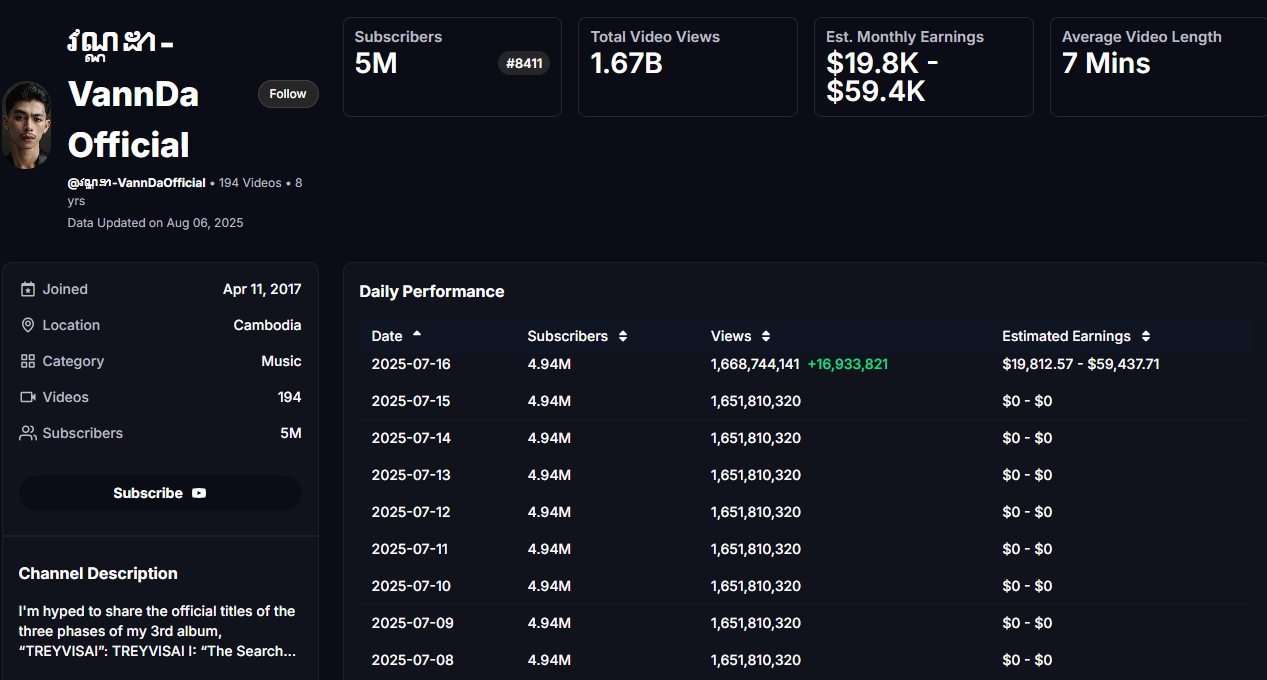Click the YouTube icon in Subscribe button

[x=199, y=493]
